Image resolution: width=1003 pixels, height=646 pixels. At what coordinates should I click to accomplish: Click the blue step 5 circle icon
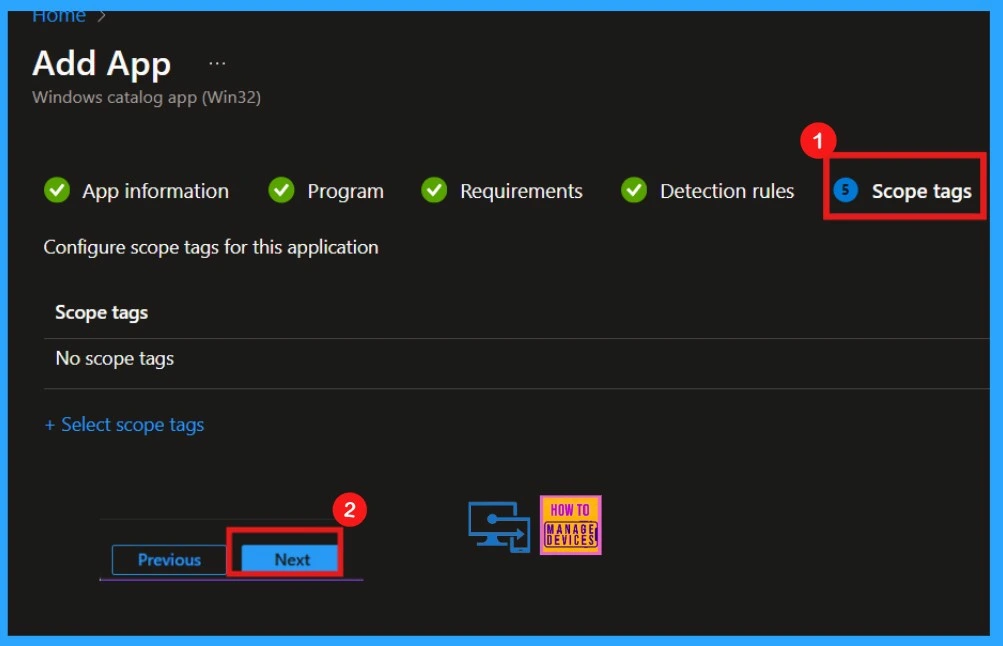coord(845,190)
